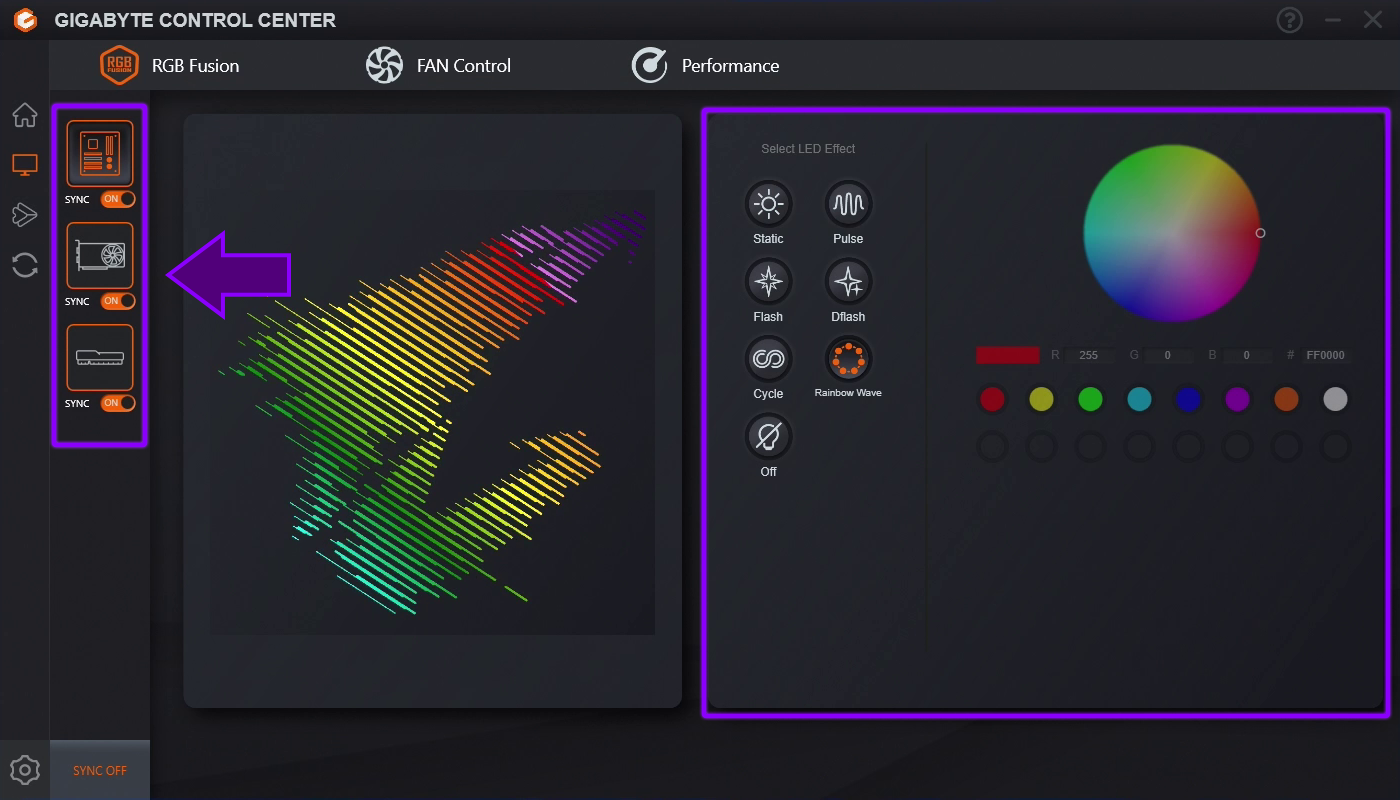This screenshot has width=1400, height=800.
Task: Enable the Rainbow Wave effect
Action: 847,360
